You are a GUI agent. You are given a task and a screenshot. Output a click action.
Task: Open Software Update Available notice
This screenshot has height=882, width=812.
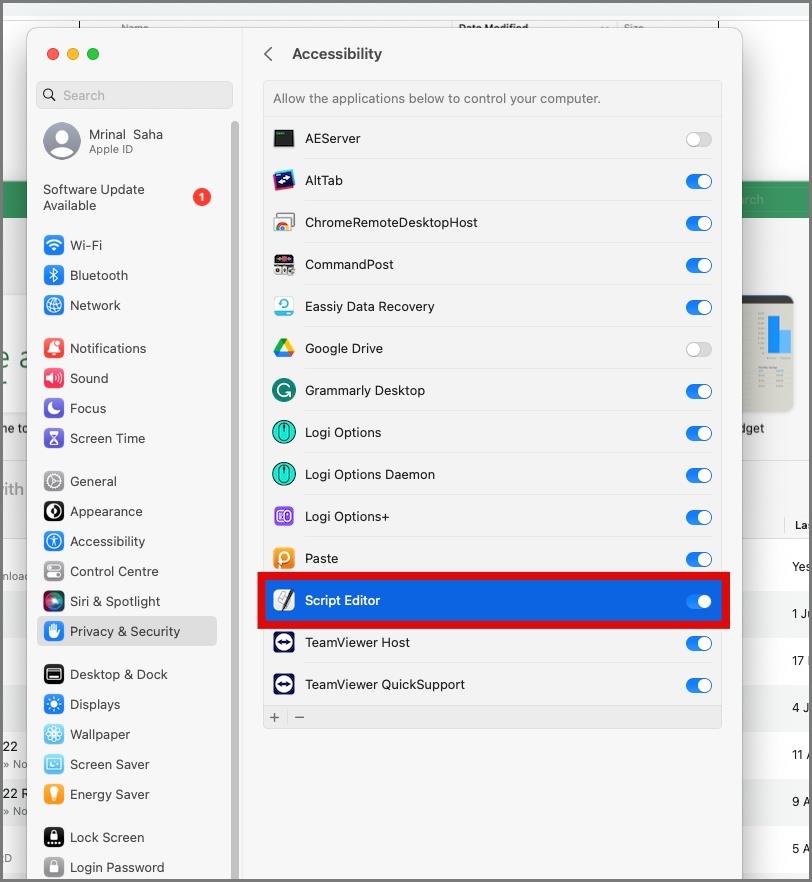coord(127,197)
